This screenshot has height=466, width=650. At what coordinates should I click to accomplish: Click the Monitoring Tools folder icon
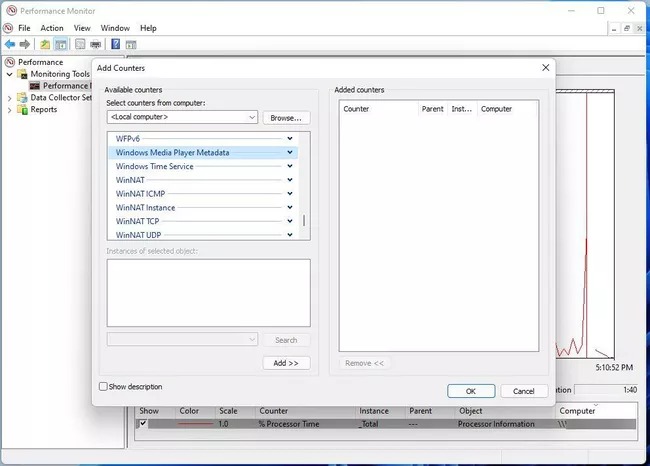[x=22, y=74]
